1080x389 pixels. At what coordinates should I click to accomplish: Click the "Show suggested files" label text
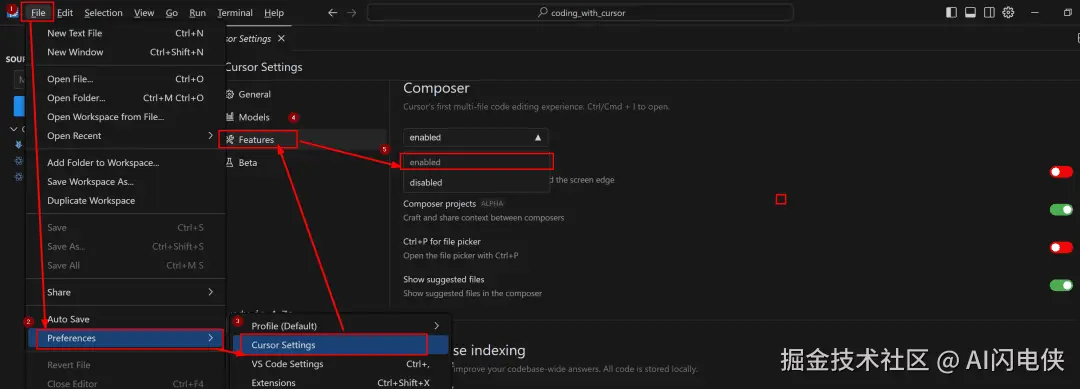[444, 280]
